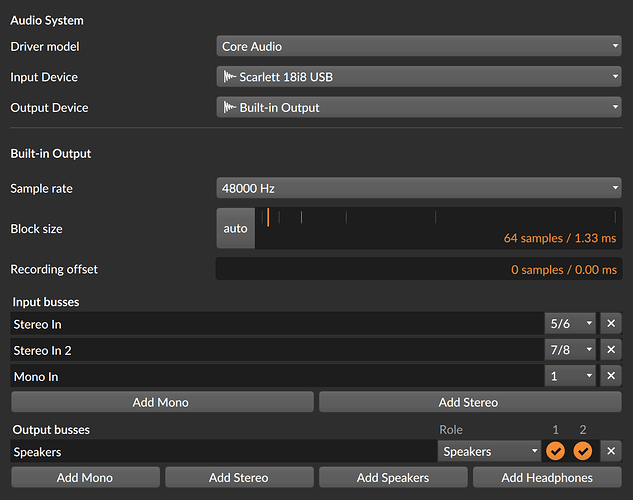
Task: Click the Block size slider
Action: tap(438, 228)
